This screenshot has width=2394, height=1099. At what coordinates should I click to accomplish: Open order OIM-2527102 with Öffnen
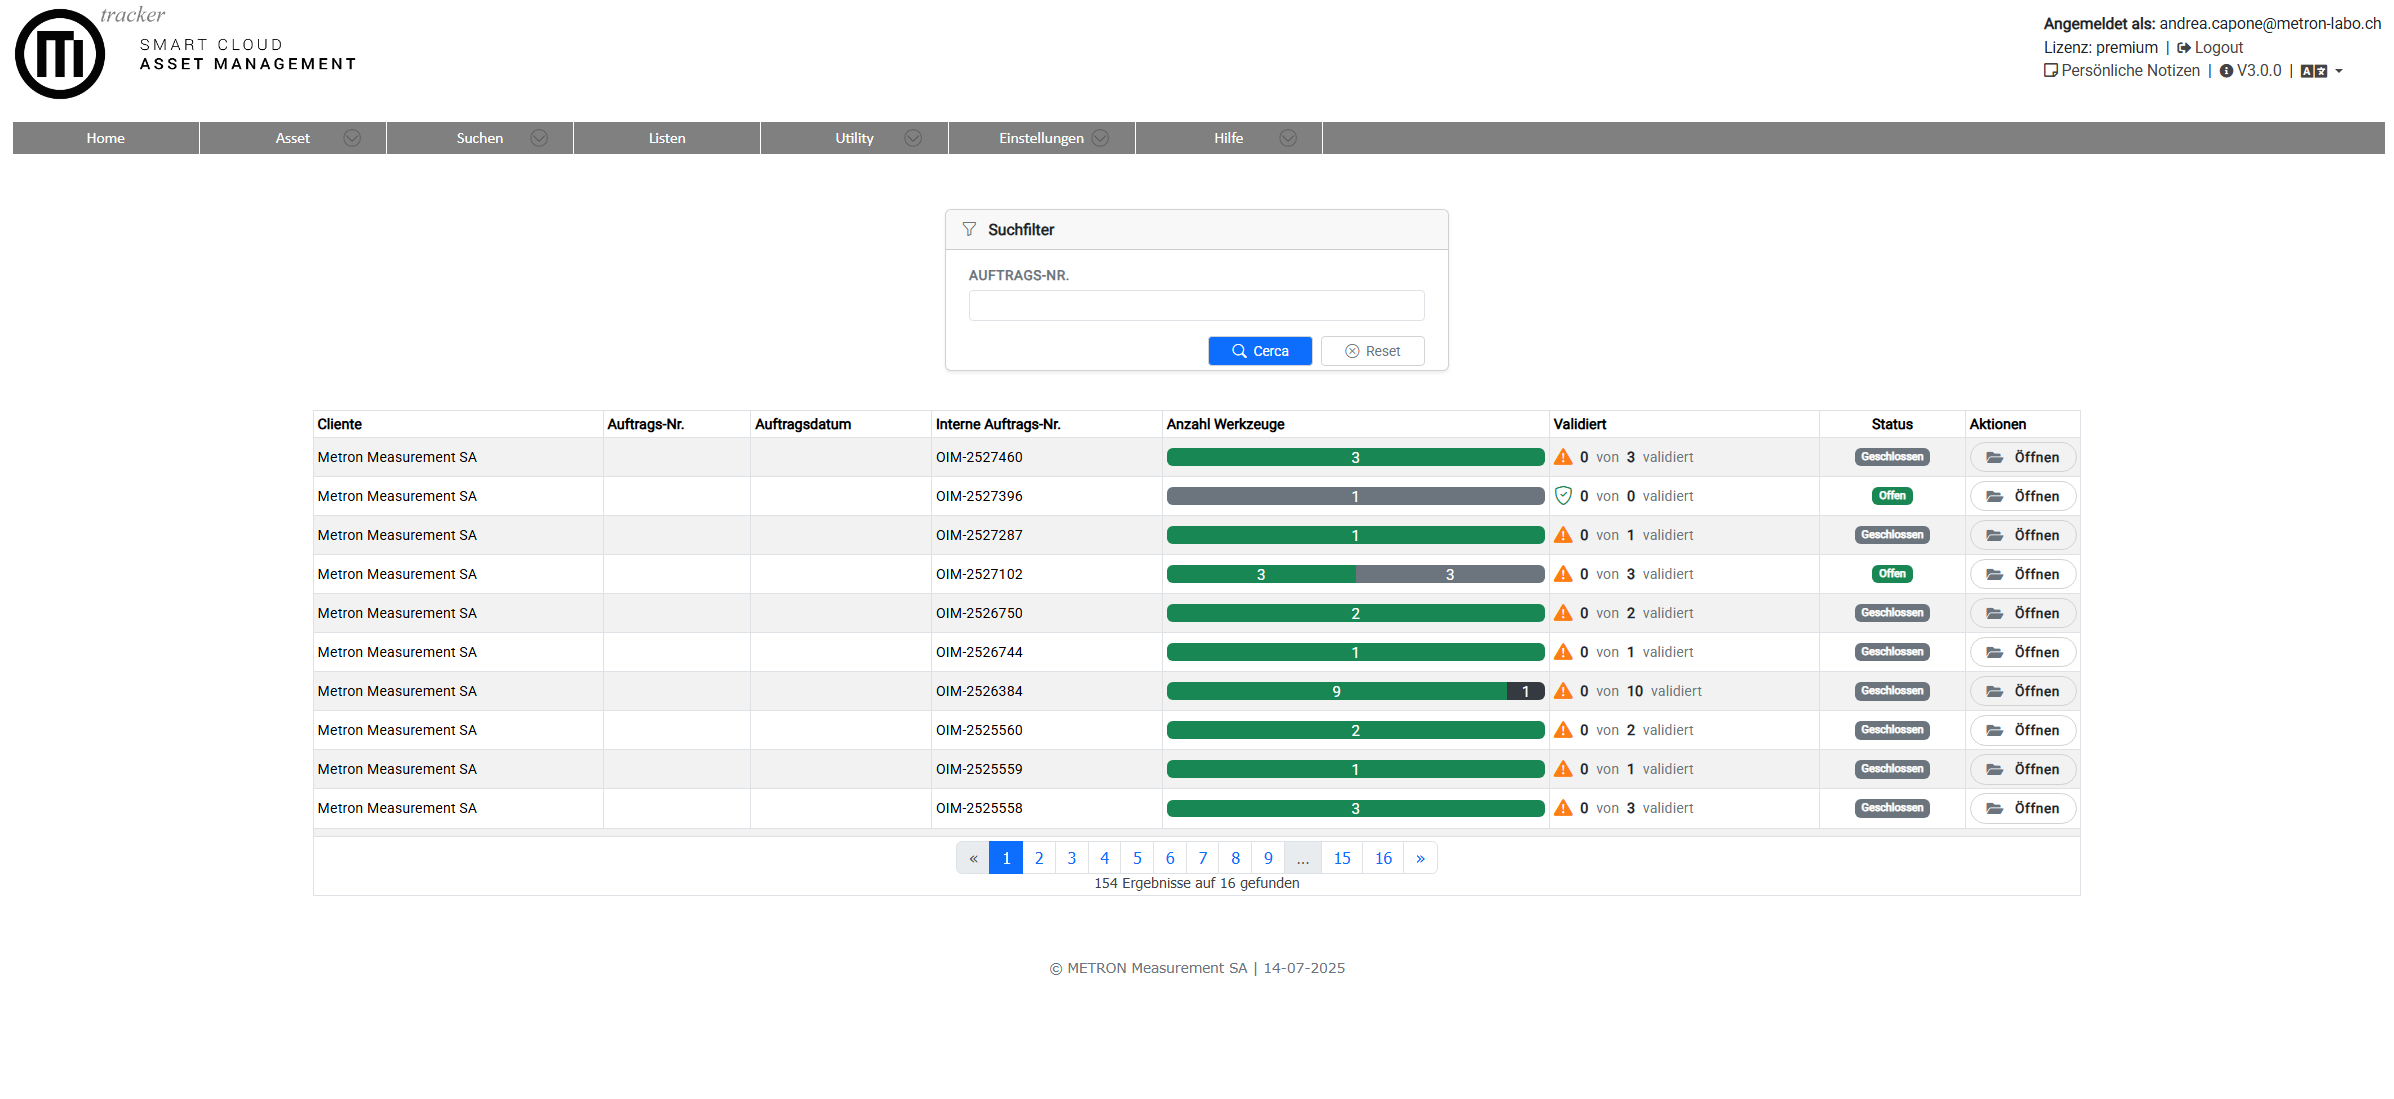[2022, 574]
